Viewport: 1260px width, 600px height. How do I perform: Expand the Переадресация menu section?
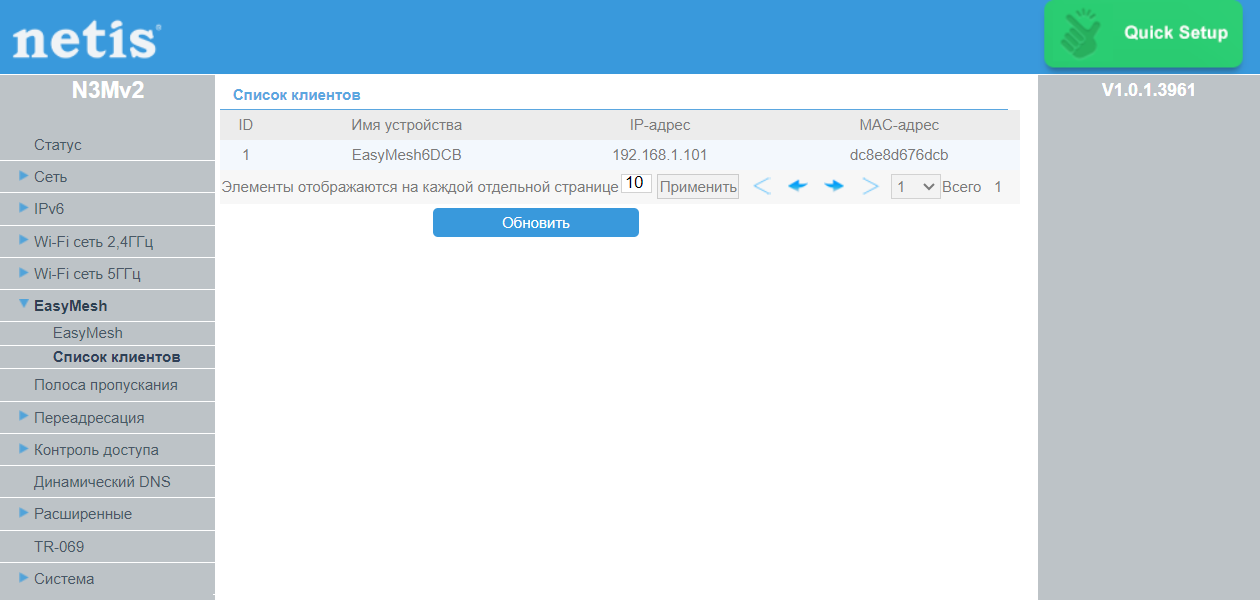coord(89,417)
